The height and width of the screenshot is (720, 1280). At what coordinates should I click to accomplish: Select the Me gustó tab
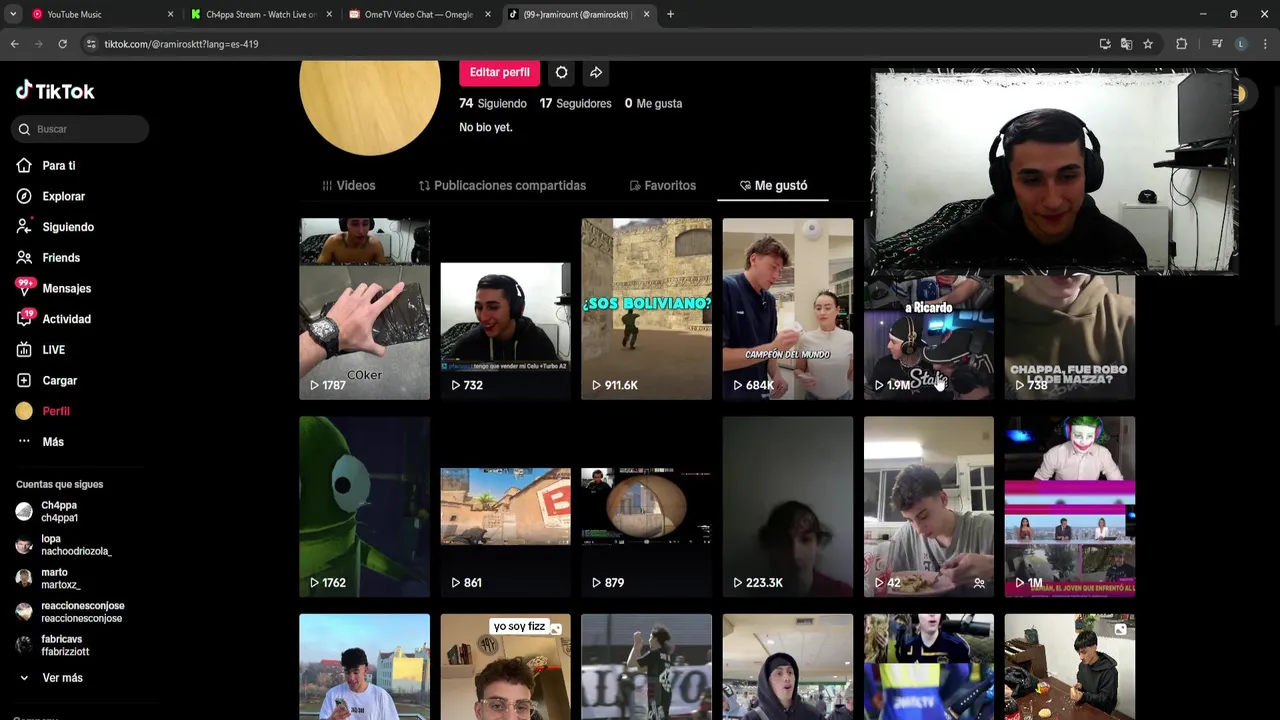click(x=773, y=186)
